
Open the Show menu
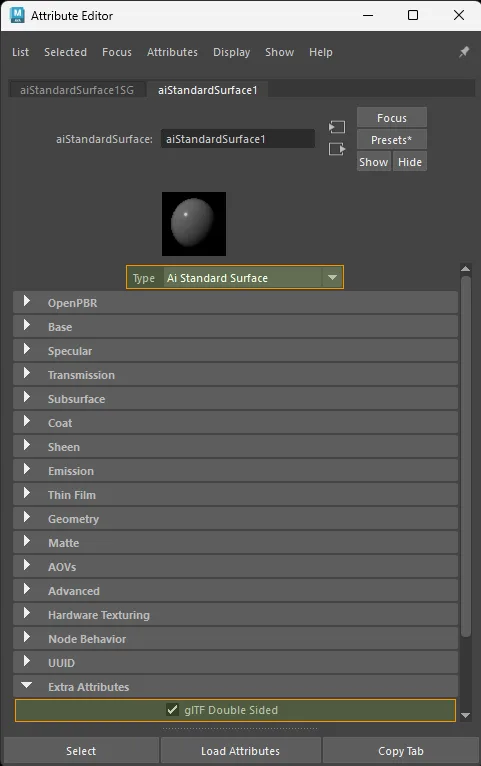(279, 52)
